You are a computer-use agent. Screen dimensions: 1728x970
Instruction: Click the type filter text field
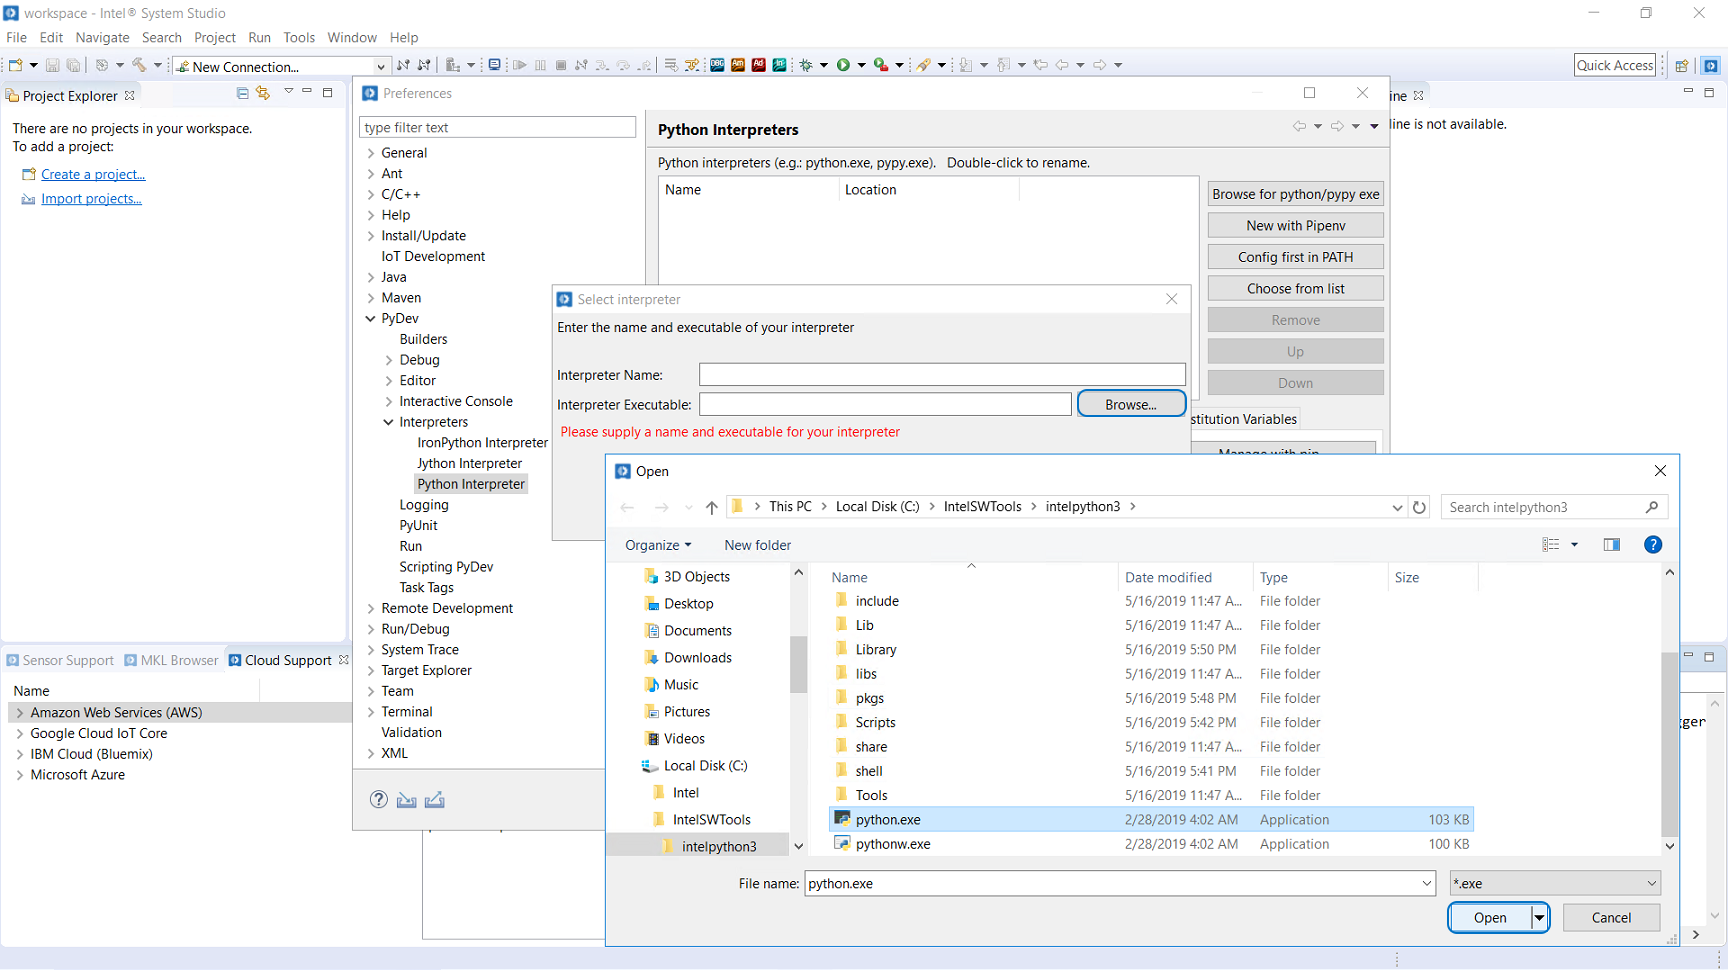tap(497, 127)
